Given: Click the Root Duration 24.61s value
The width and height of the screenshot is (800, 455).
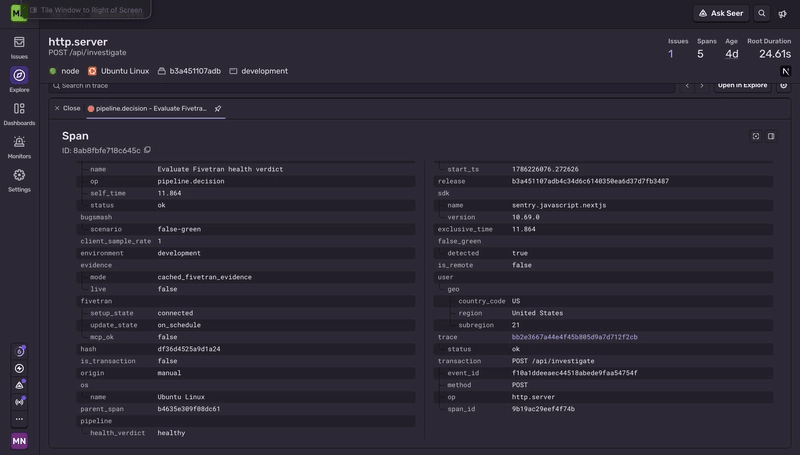Looking at the screenshot, I should pyautogui.click(x=774, y=54).
